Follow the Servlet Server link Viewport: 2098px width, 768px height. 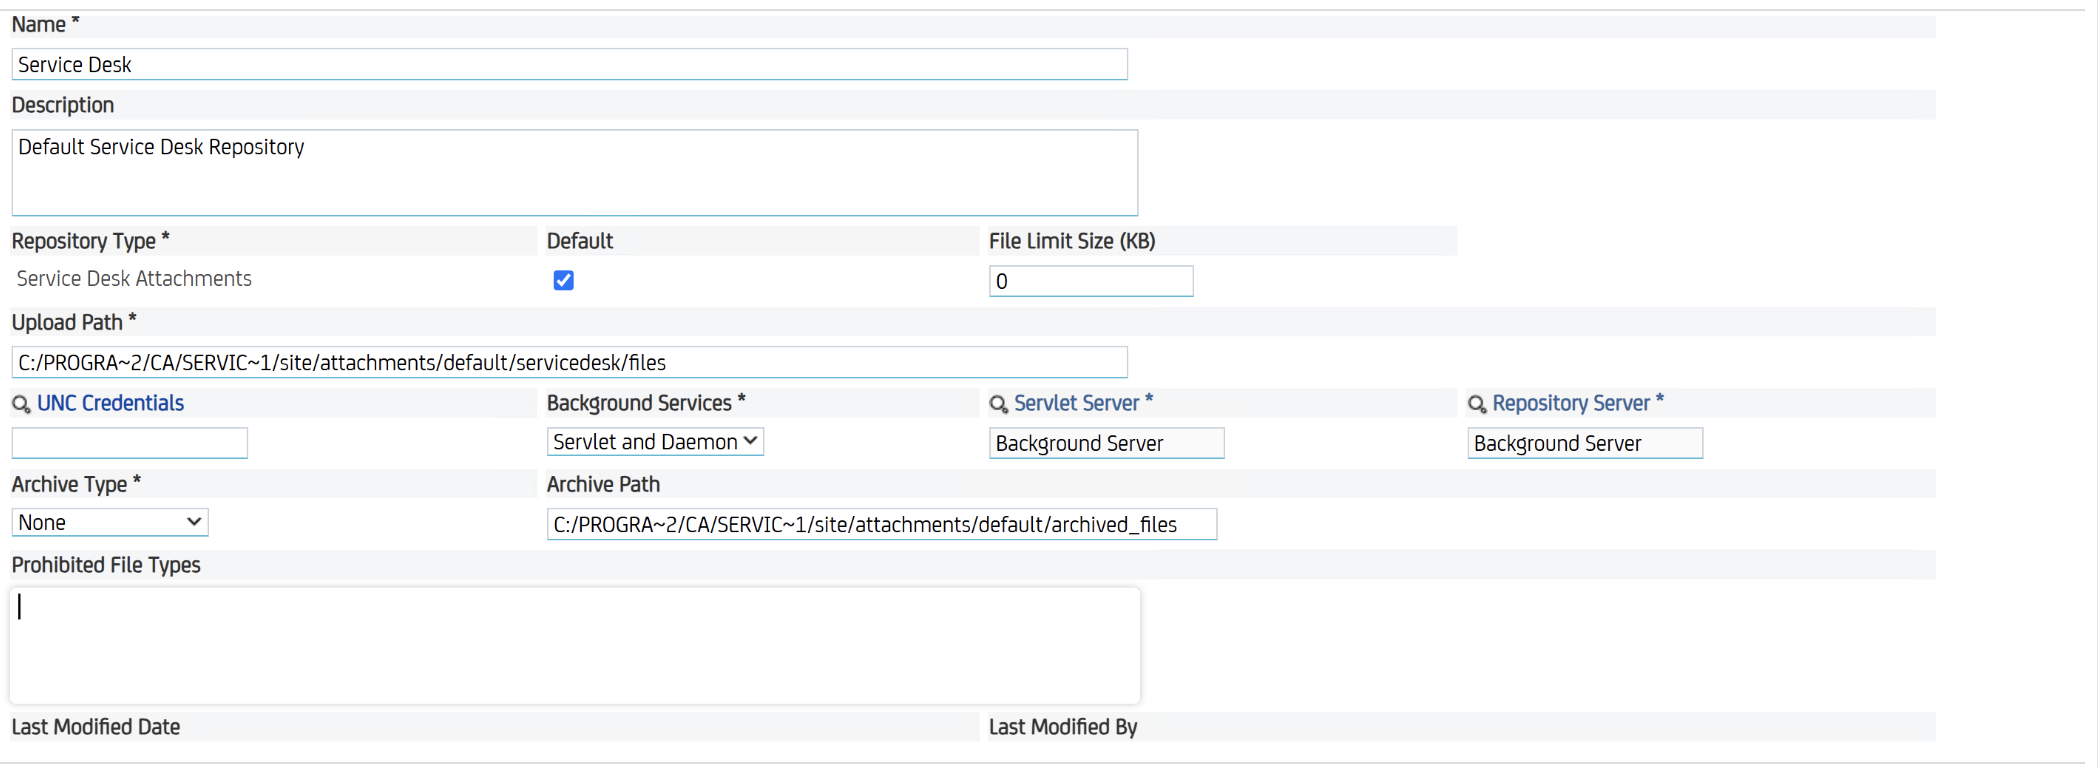[1076, 403]
